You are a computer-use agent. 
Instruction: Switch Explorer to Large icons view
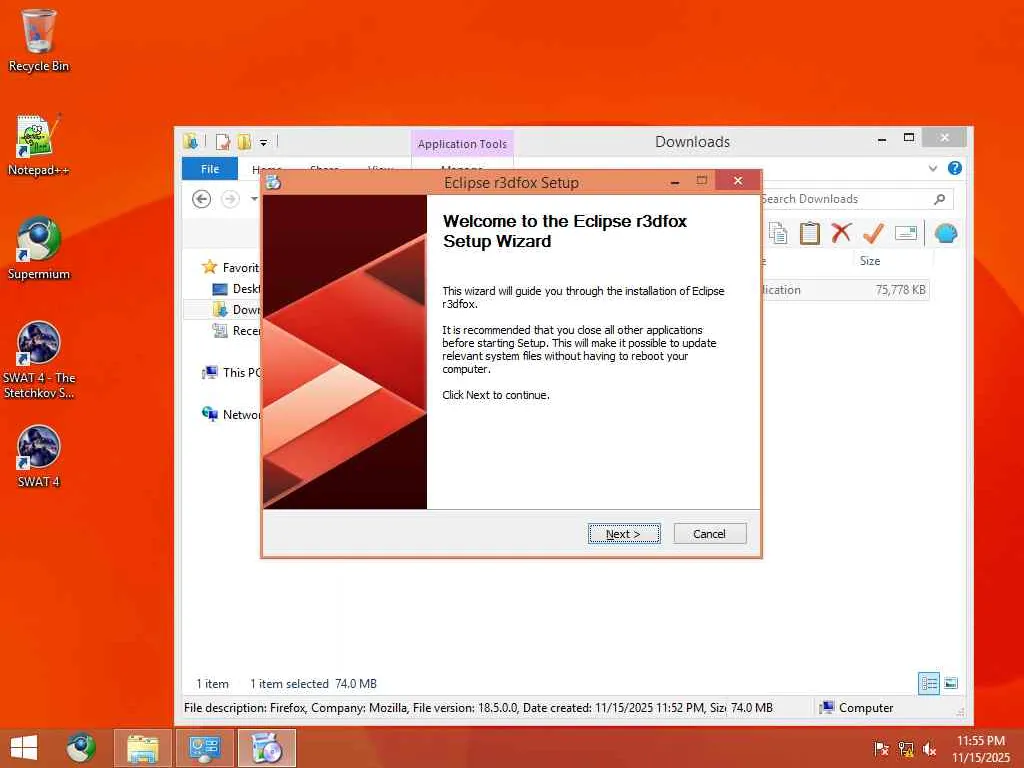pyautogui.click(x=951, y=683)
